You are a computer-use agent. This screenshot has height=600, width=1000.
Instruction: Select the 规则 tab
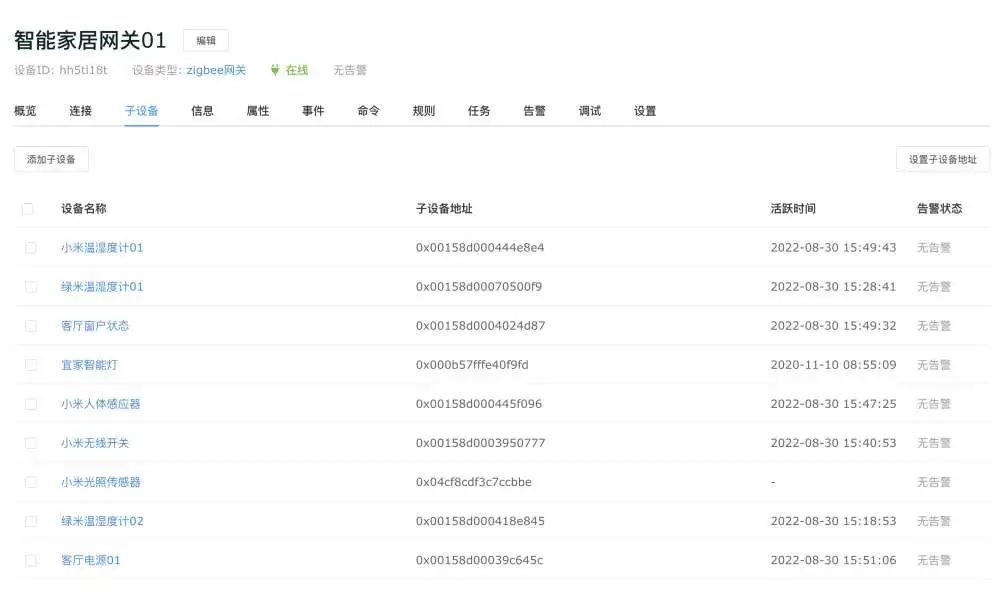click(x=423, y=111)
